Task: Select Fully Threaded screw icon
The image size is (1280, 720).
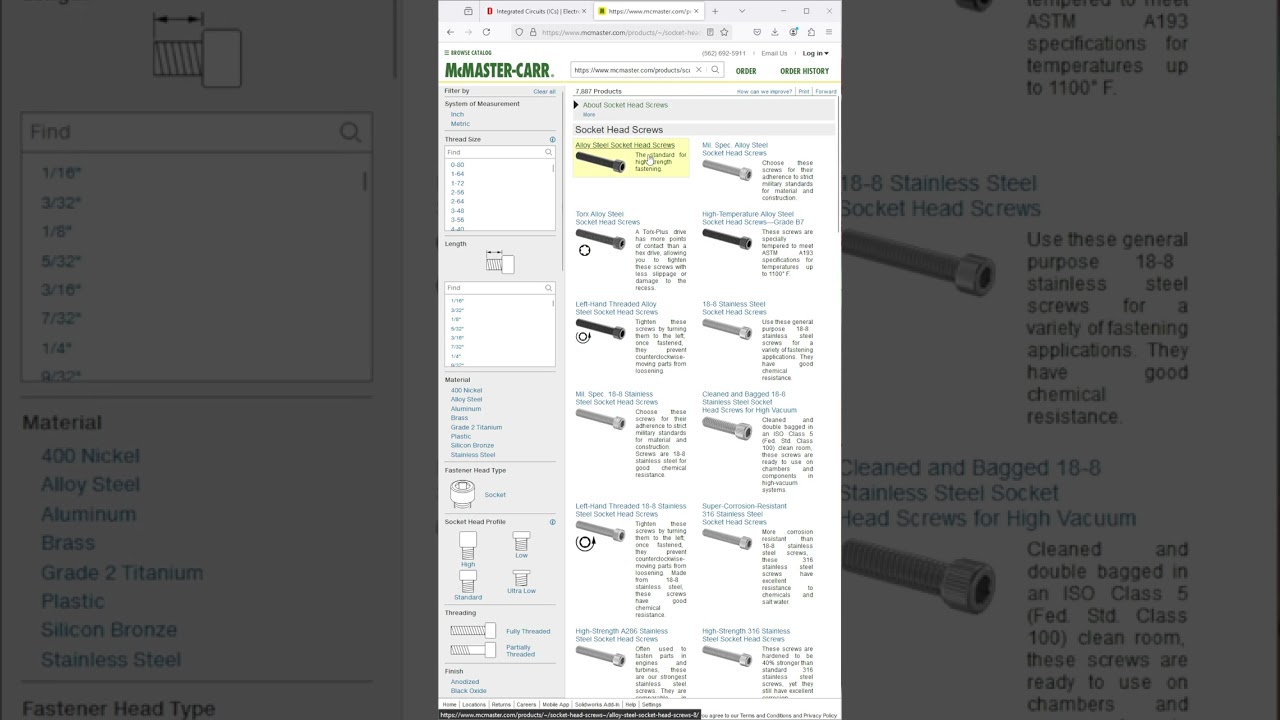Action: pyautogui.click(x=473, y=630)
